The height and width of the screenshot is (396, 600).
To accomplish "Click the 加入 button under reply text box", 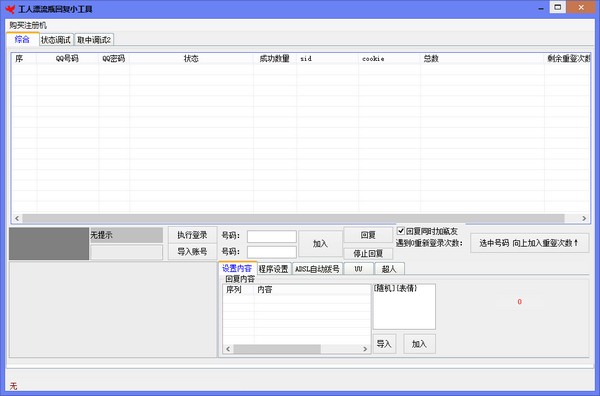I will tap(419, 344).
